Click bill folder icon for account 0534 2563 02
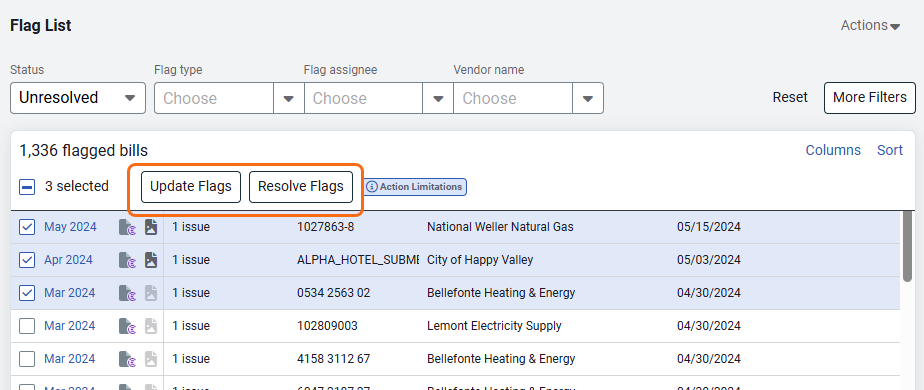924x390 pixels. [127, 293]
